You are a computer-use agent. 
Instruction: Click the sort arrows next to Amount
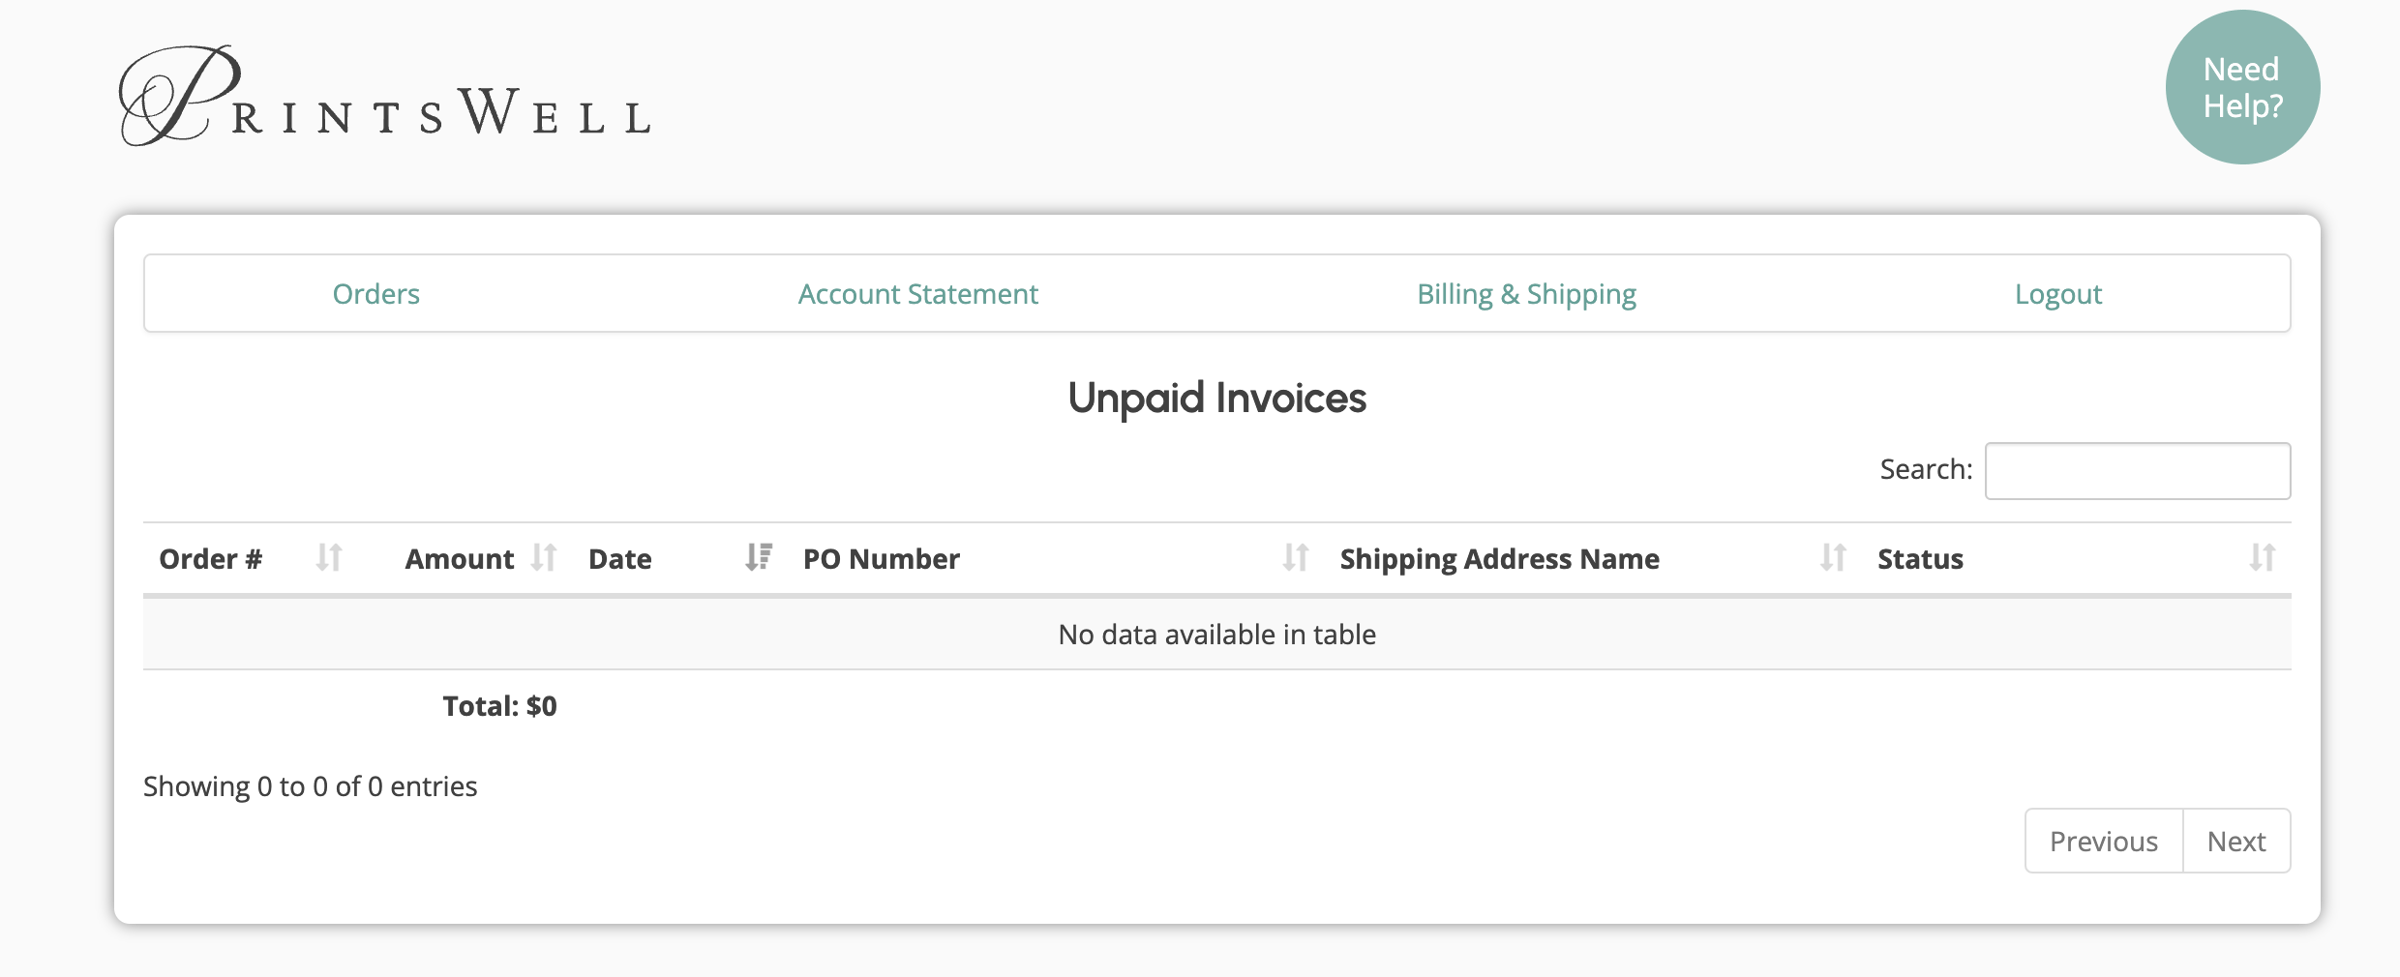pyautogui.click(x=544, y=557)
